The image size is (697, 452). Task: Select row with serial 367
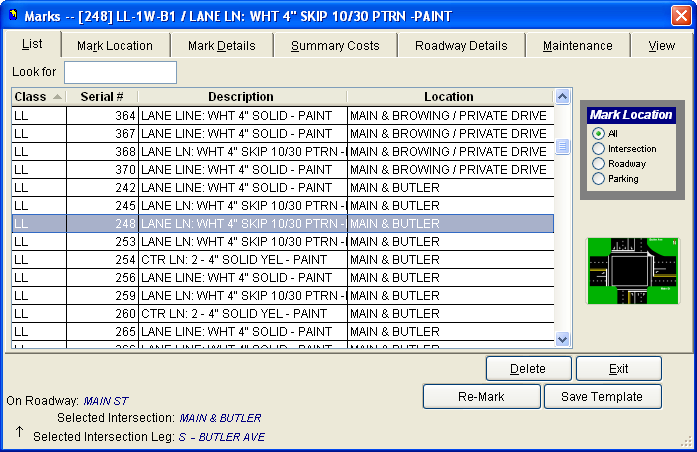tap(283, 134)
